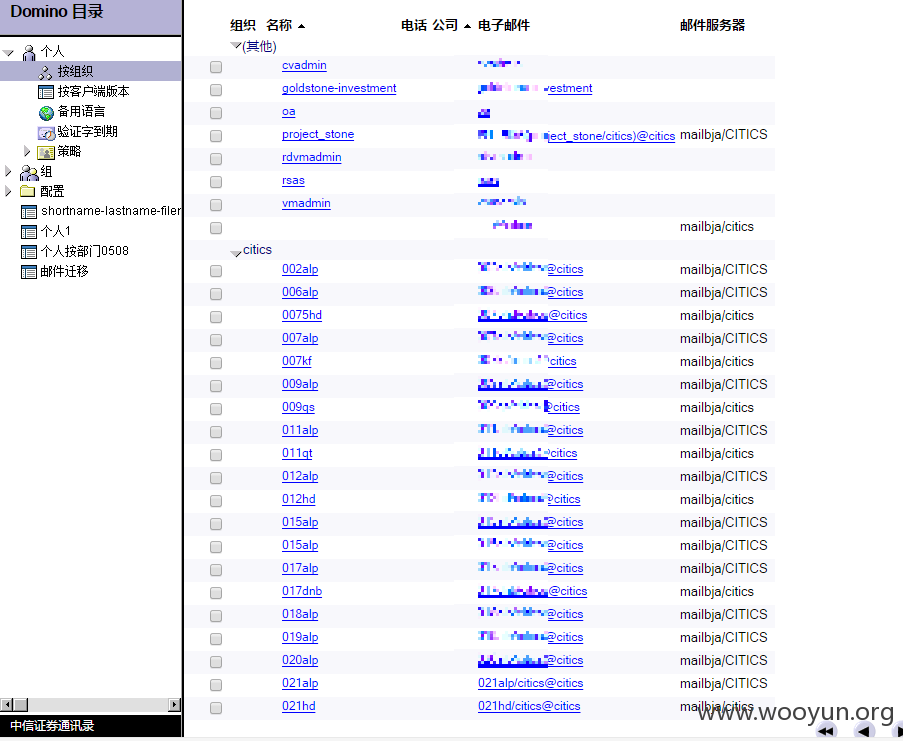Click the 021hd/citics@citics email link
Viewport: 903px width, 741px height.
529,706
